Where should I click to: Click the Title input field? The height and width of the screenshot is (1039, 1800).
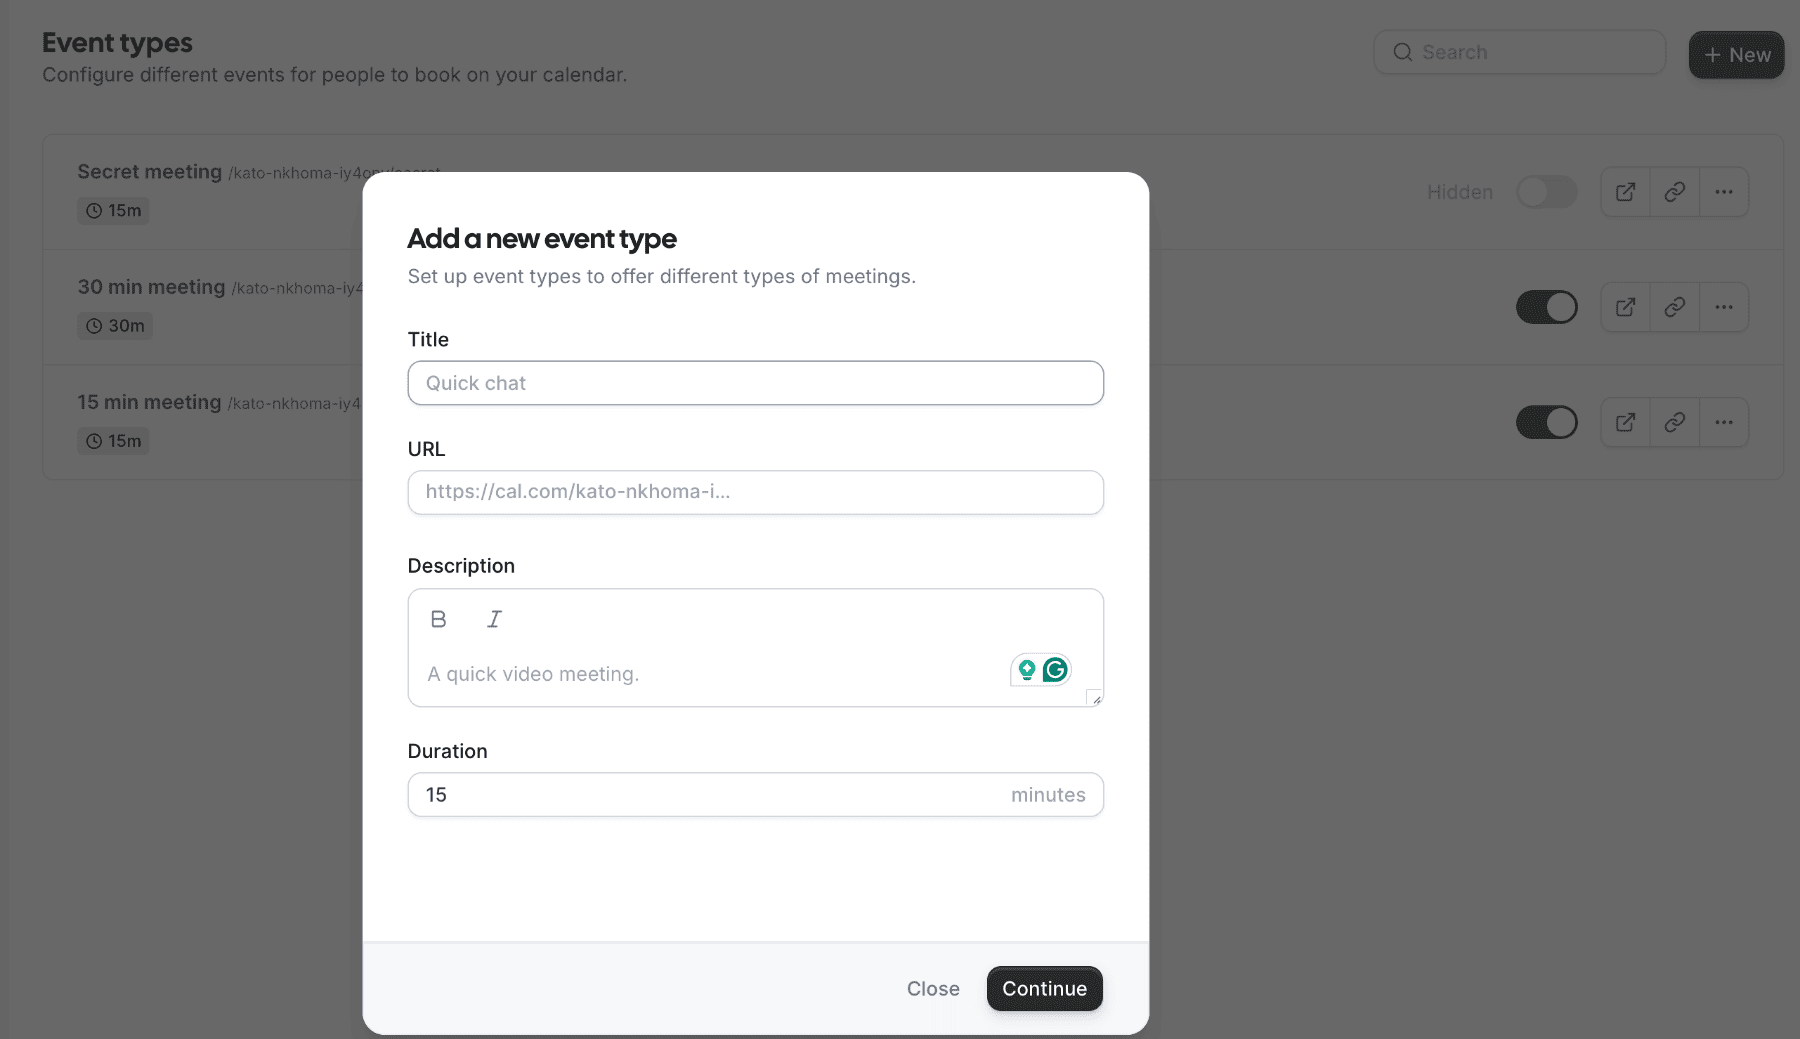(755, 383)
